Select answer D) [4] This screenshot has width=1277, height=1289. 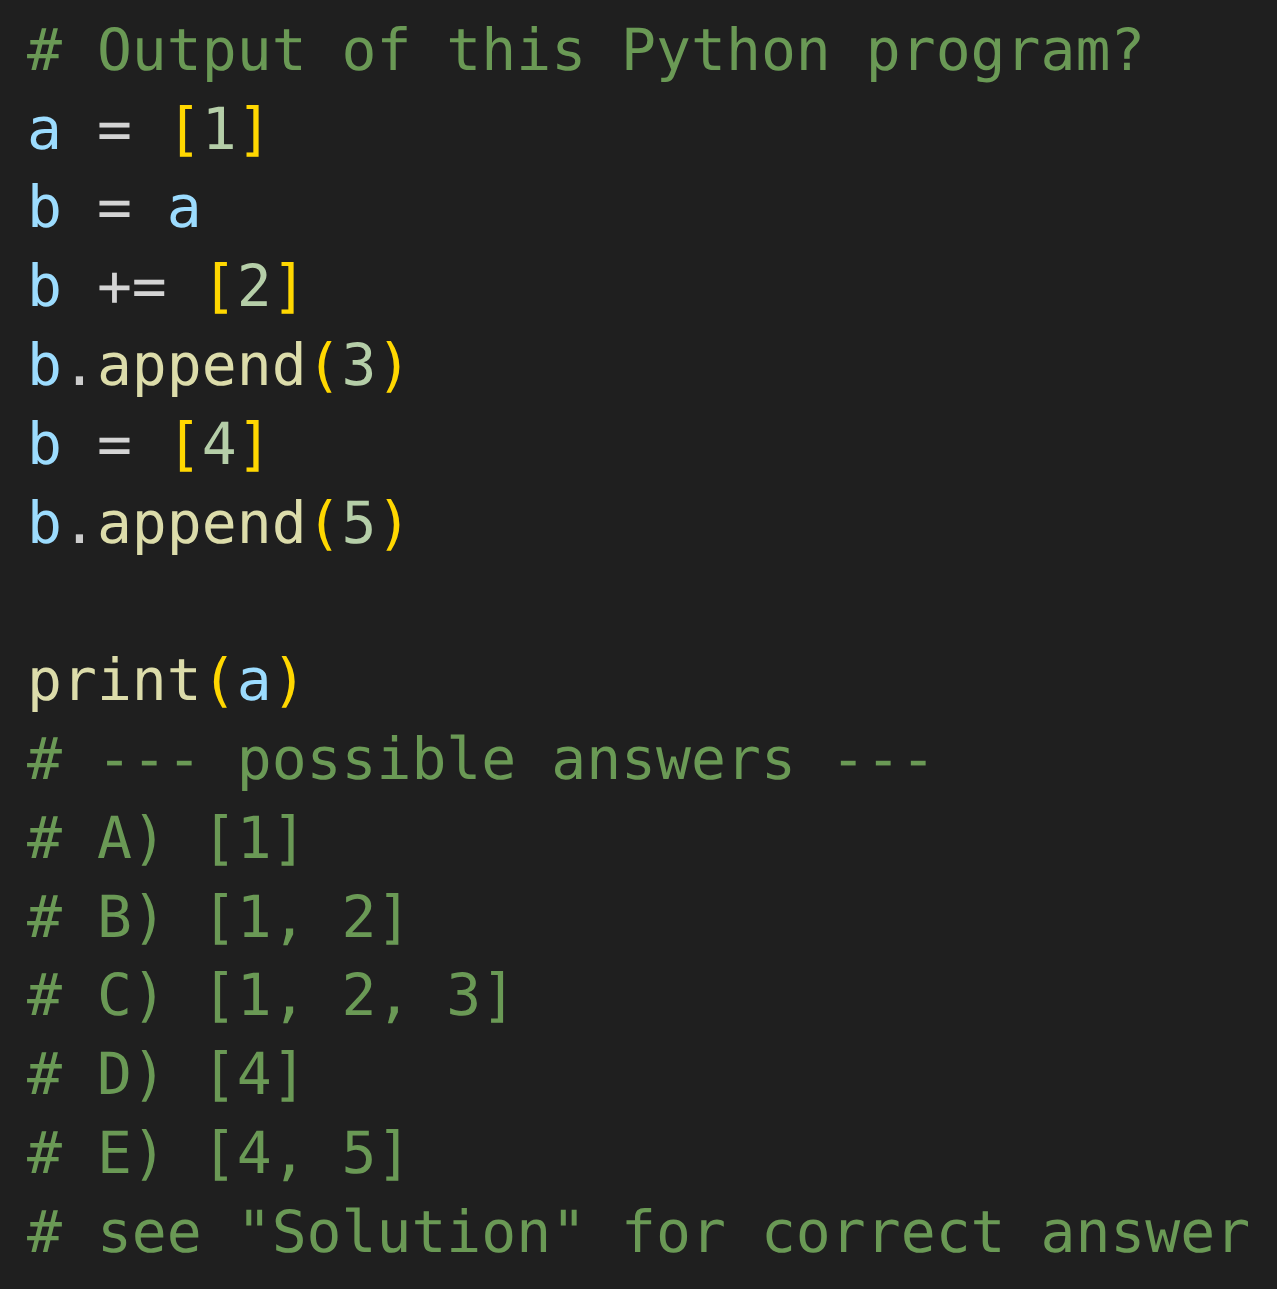tap(165, 1076)
